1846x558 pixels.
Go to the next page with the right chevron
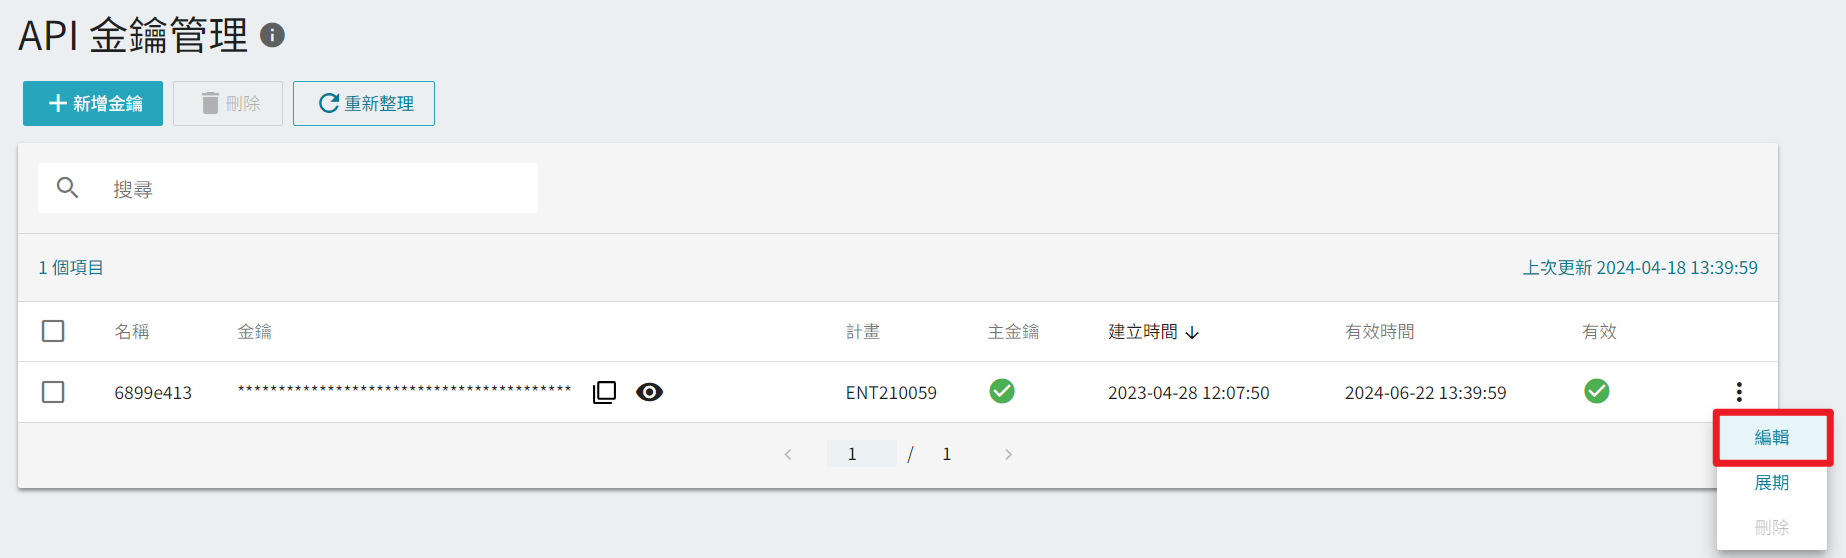(1008, 454)
